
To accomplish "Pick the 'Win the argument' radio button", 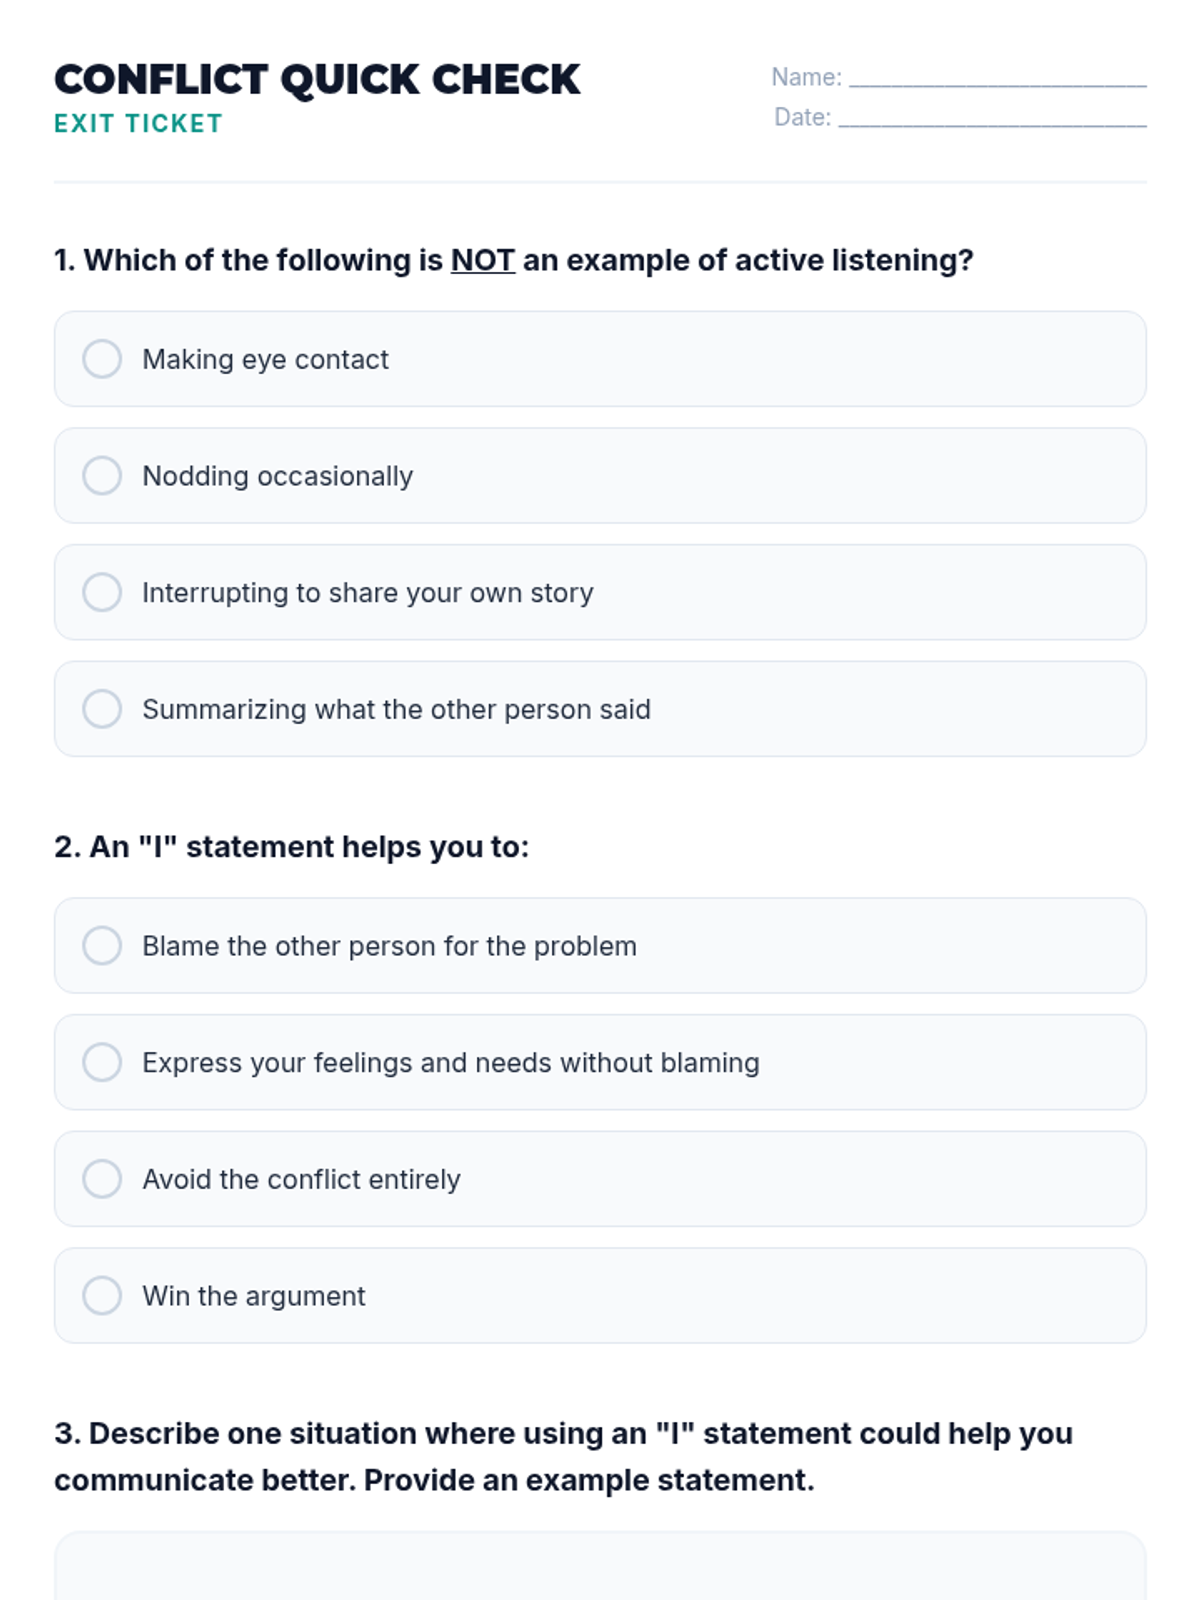I will 102,1295.
